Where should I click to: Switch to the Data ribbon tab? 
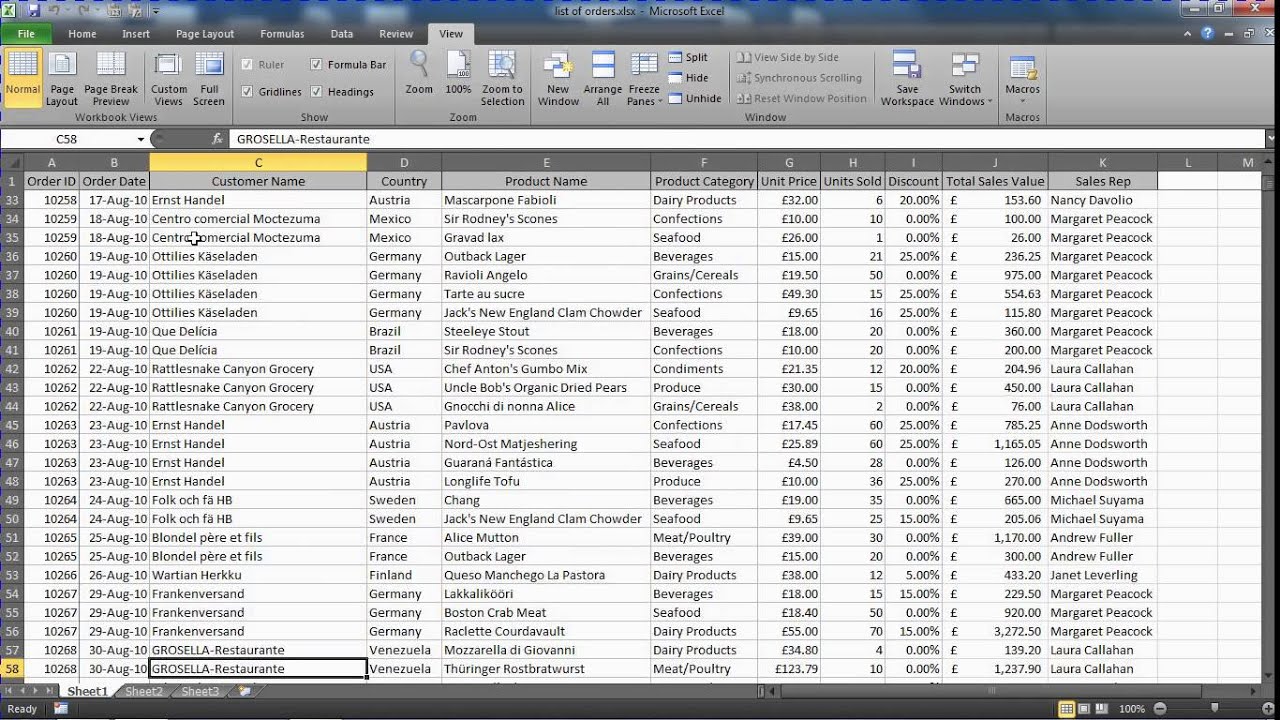point(342,34)
